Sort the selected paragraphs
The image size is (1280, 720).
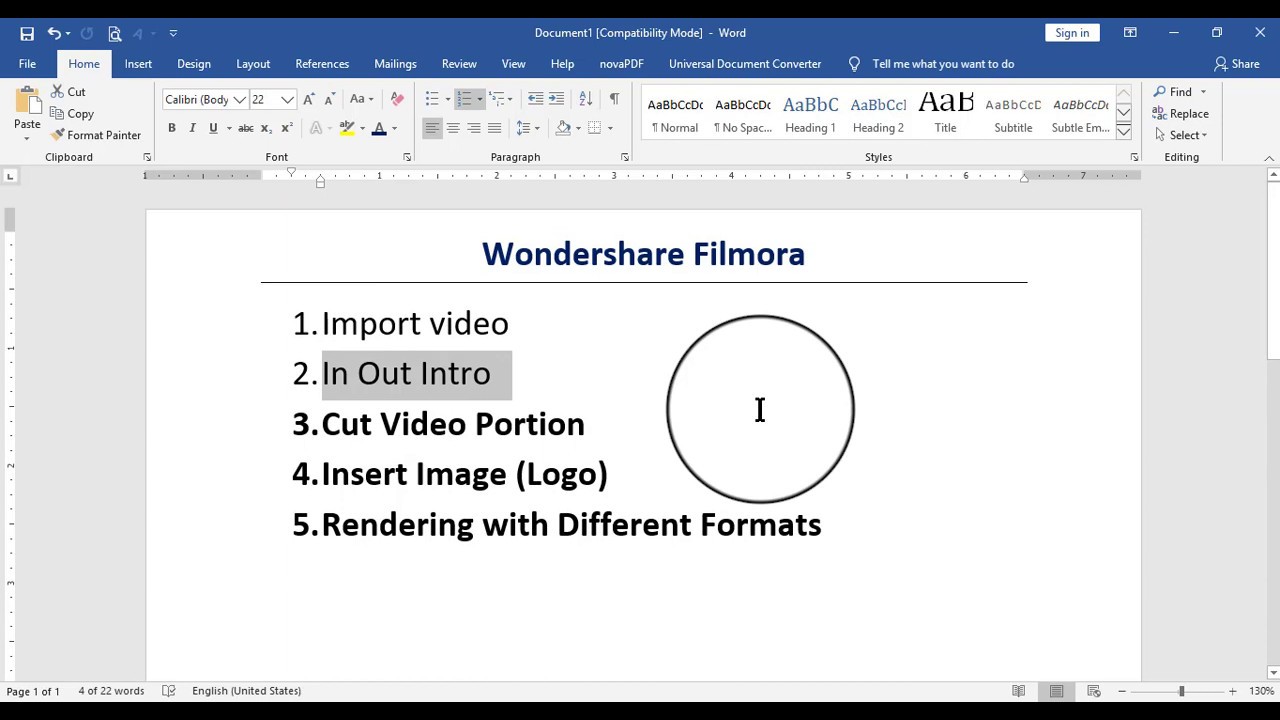coord(585,99)
